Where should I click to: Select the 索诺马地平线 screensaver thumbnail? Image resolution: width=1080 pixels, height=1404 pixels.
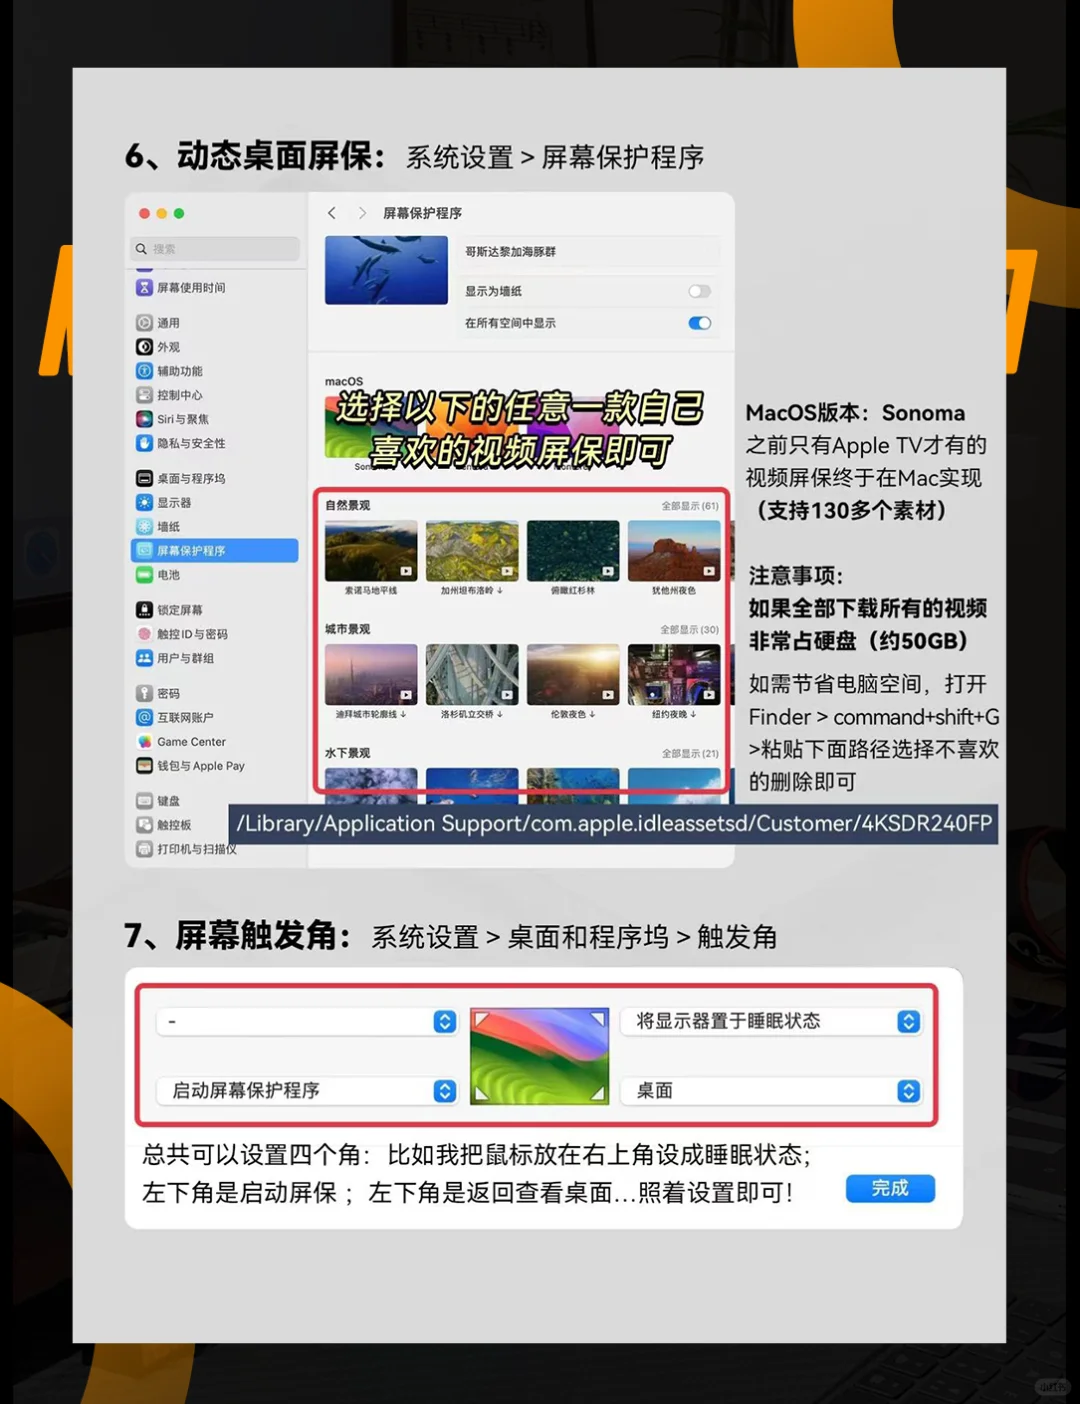pos(371,550)
